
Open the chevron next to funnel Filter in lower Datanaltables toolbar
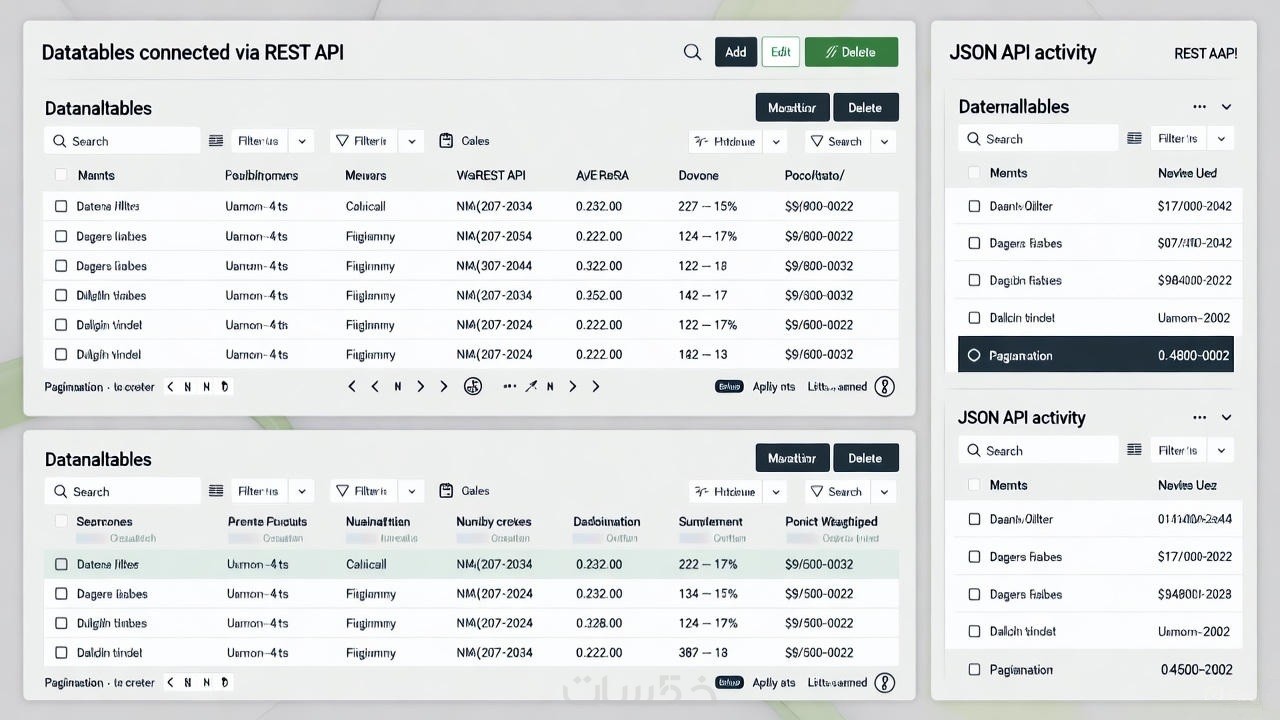411,491
